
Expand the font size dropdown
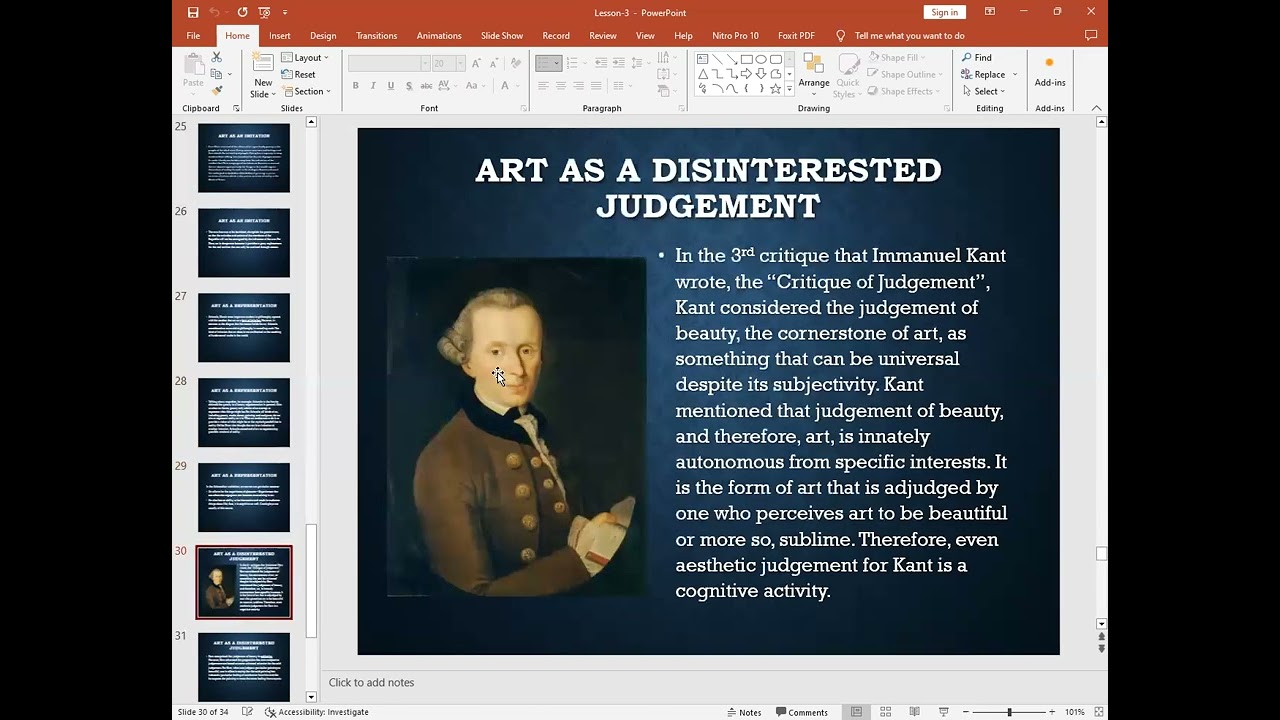460,63
